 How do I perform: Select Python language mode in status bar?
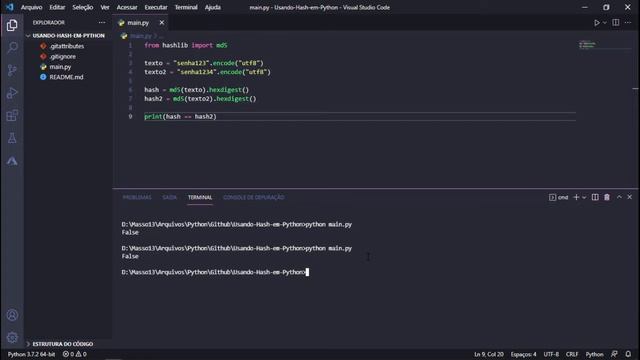coord(594,354)
